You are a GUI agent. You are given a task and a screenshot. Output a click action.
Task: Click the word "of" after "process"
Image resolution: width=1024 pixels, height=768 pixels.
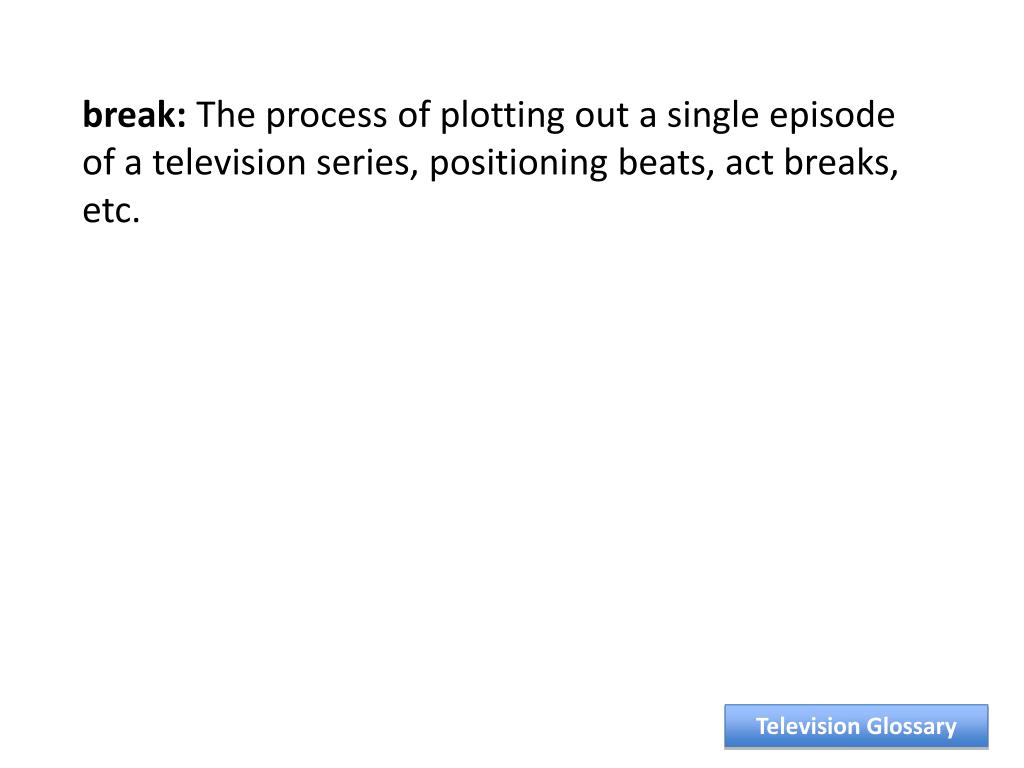tap(414, 115)
